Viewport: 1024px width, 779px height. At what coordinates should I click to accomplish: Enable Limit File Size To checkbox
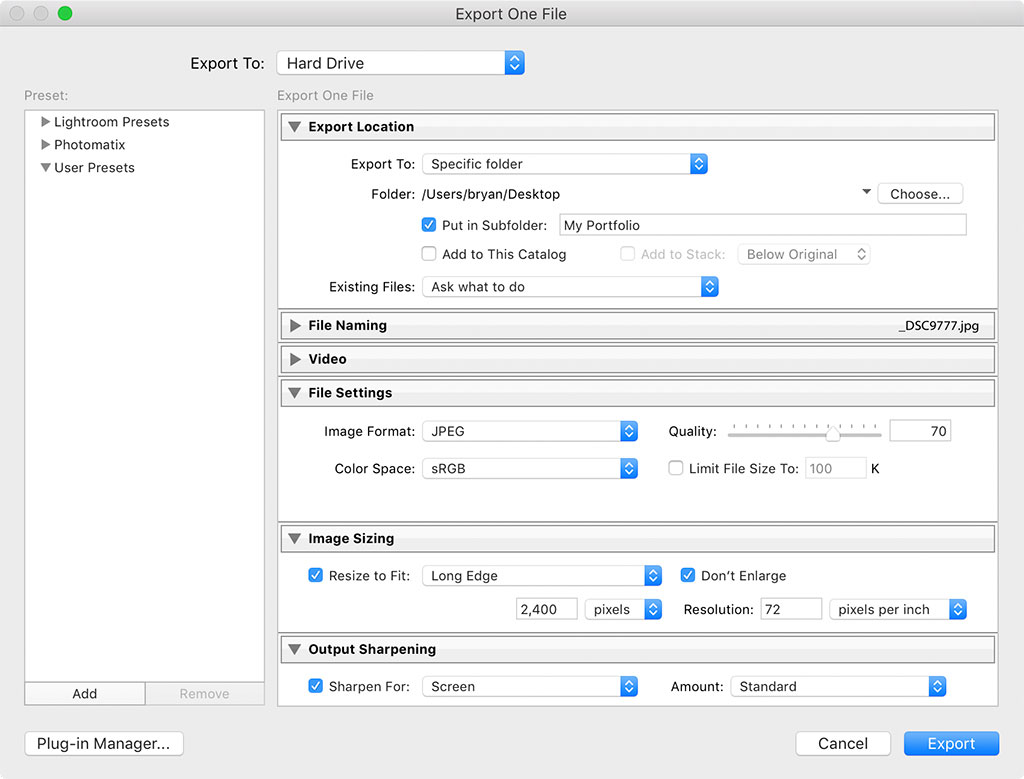(x=676, y=468)
